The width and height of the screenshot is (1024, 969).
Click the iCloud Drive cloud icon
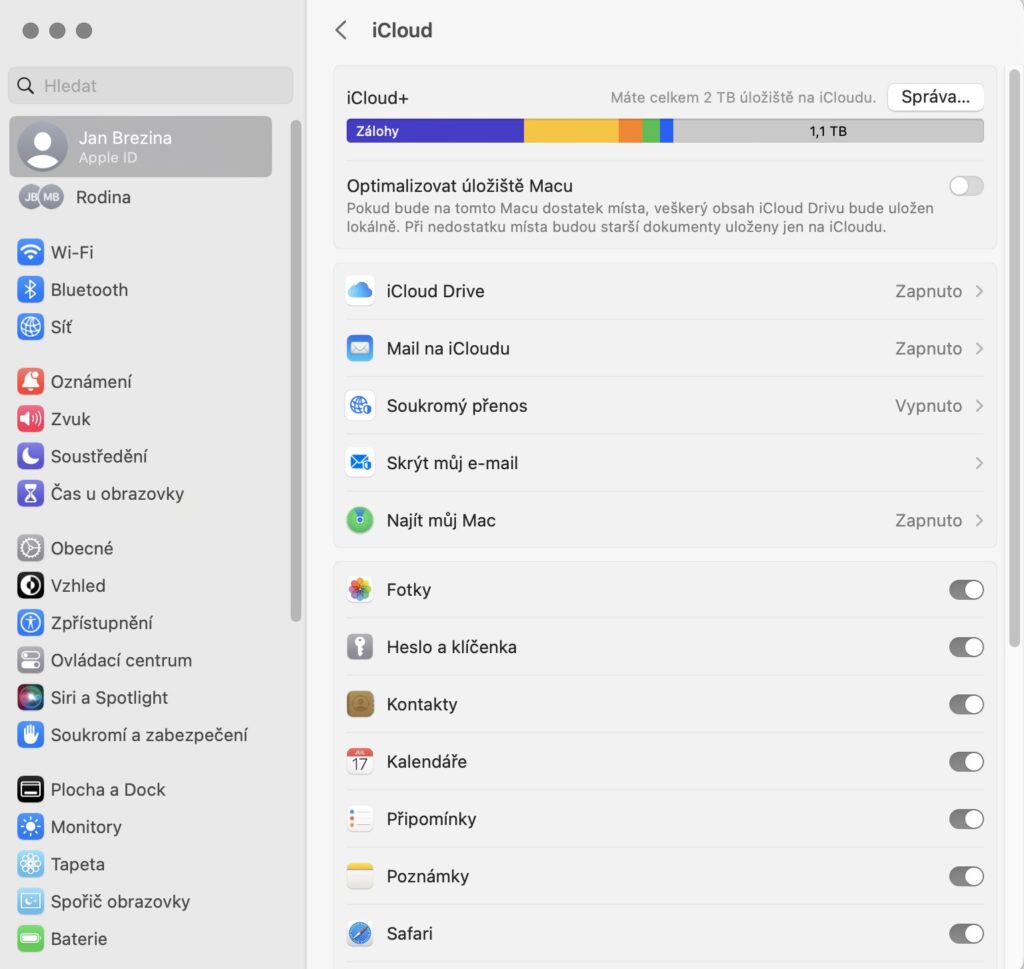pos(360,291)
